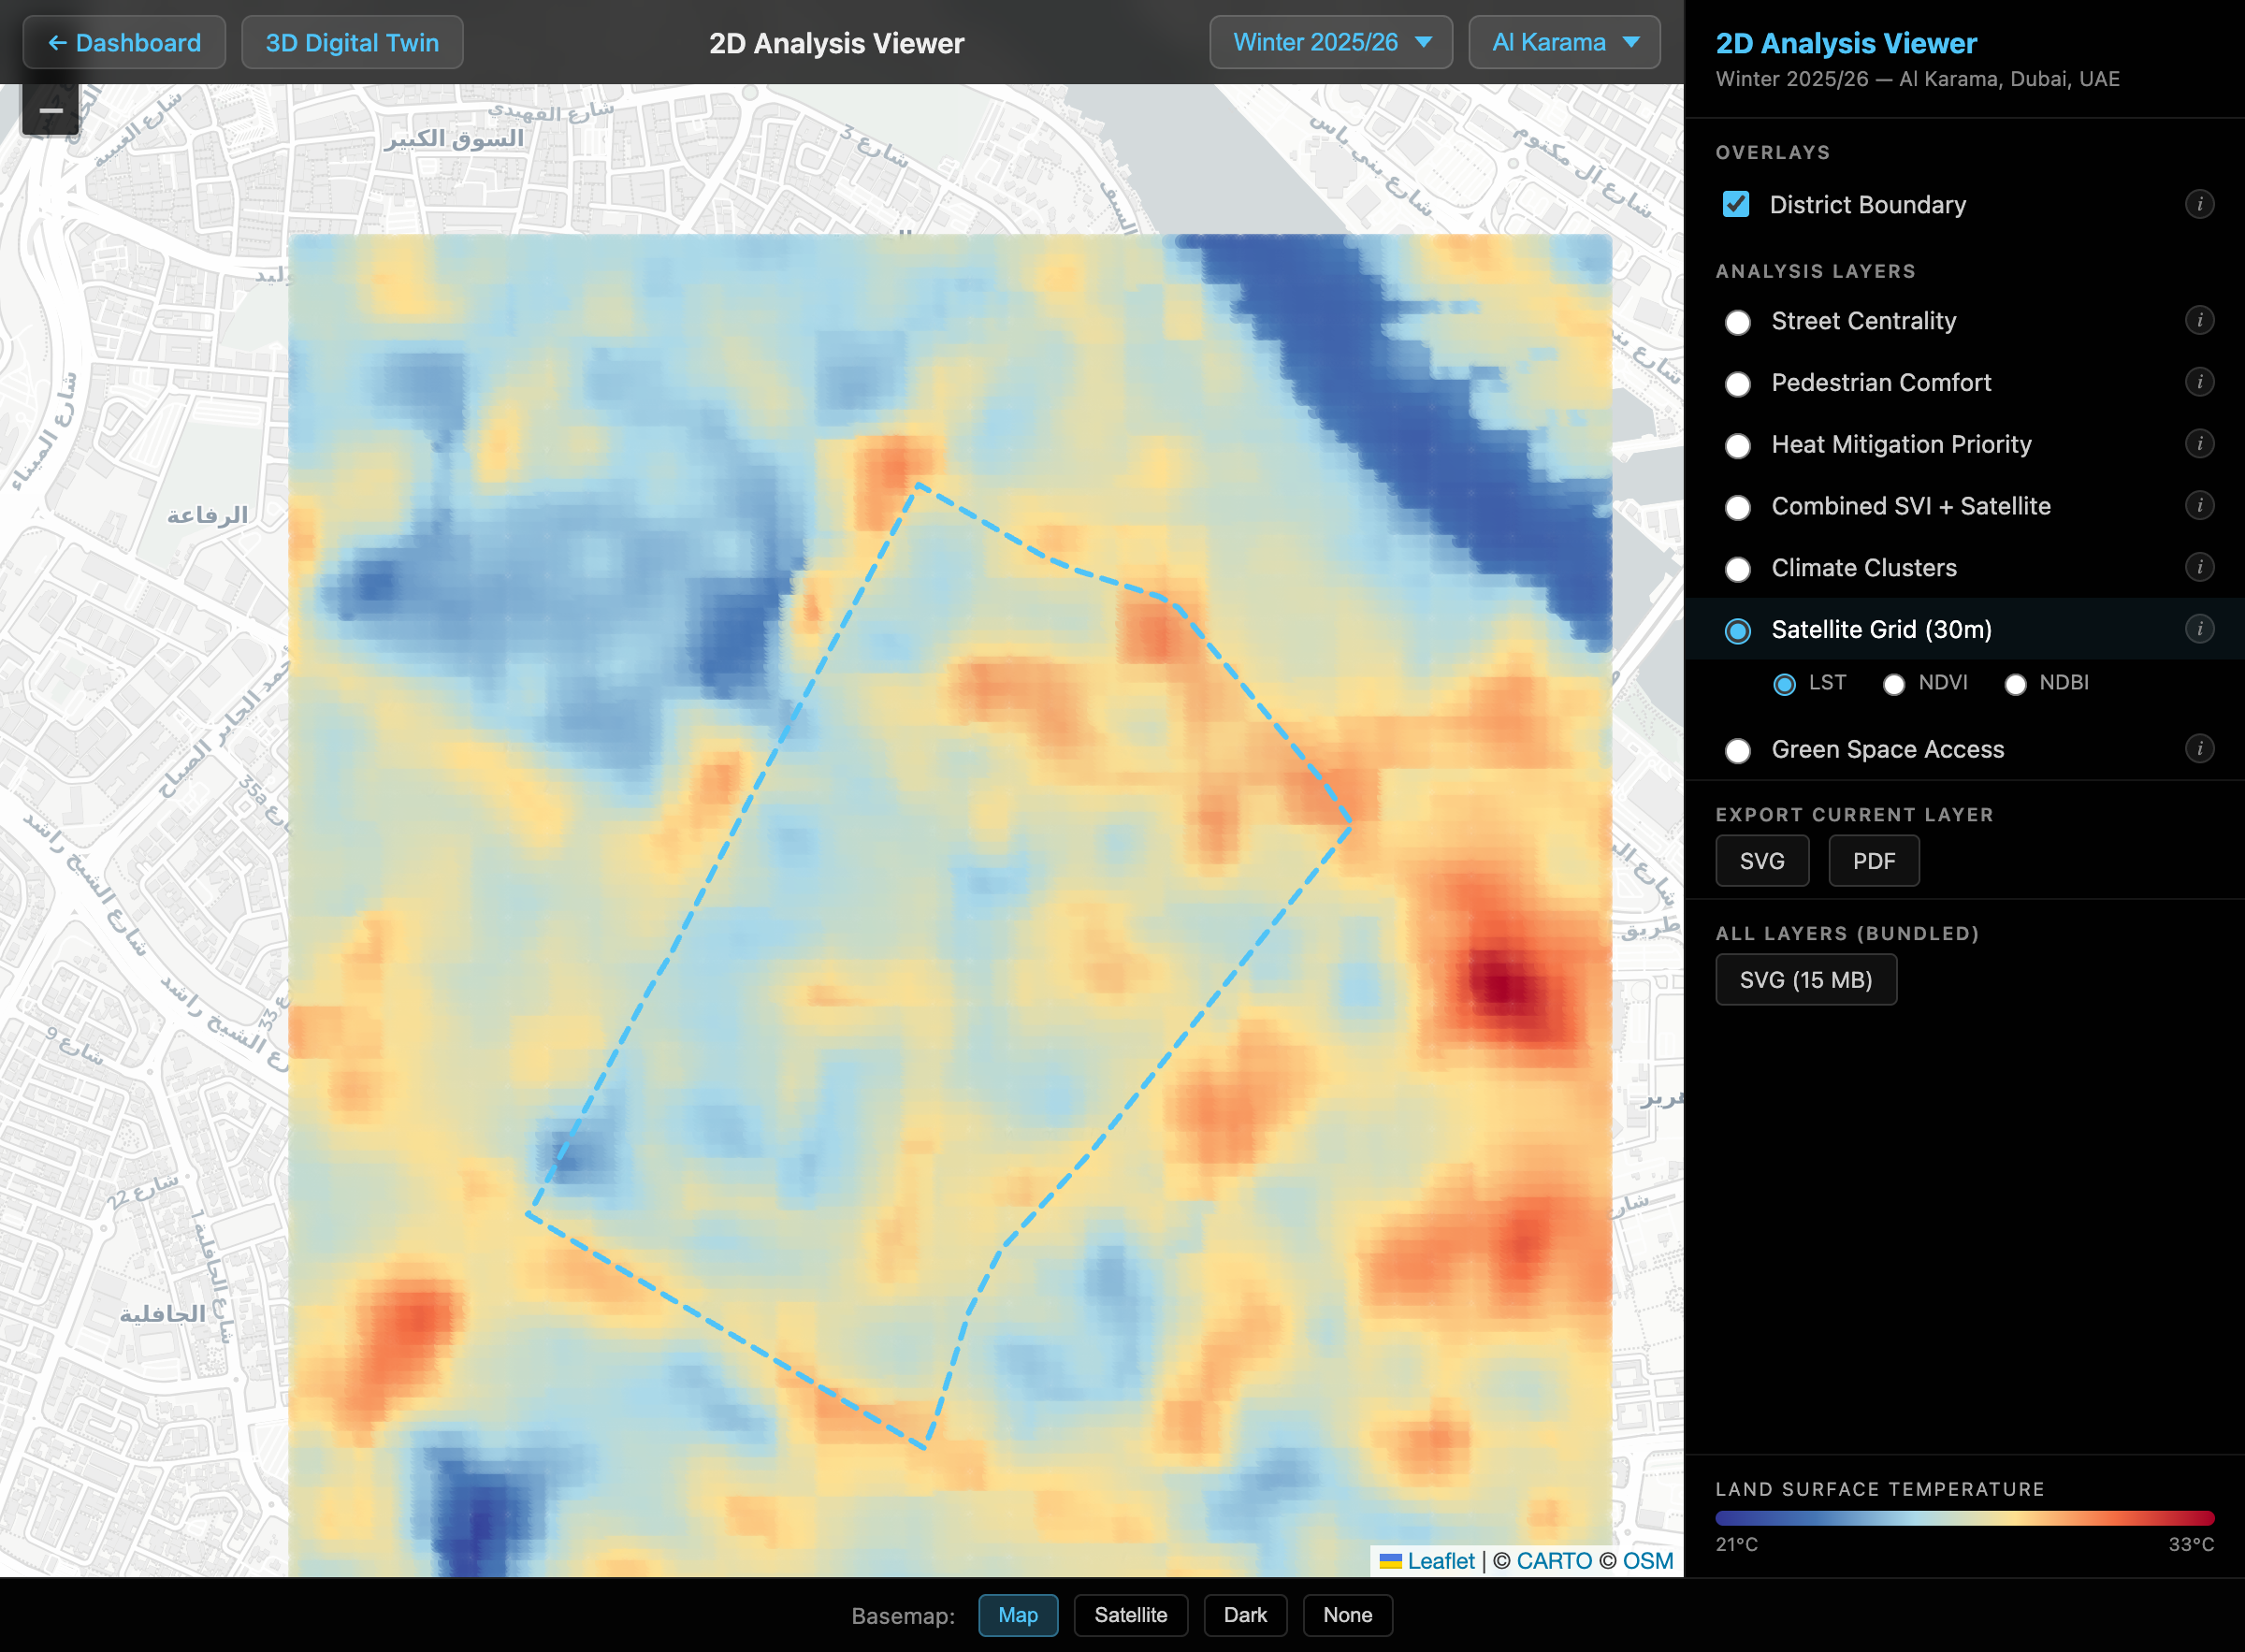Open info for Combined SVI + Satellite
This screenshot has width=2245, height=1652.
(x=2199, y=505)
